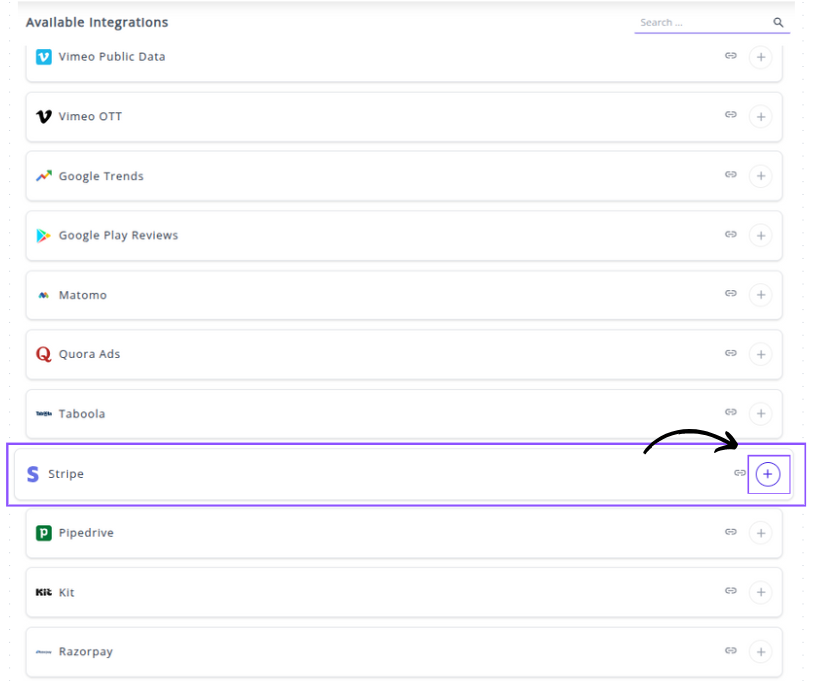Viewport: 813px width, 681px height.
Task: Focus the integrations search field
Action: click(702, 22)
